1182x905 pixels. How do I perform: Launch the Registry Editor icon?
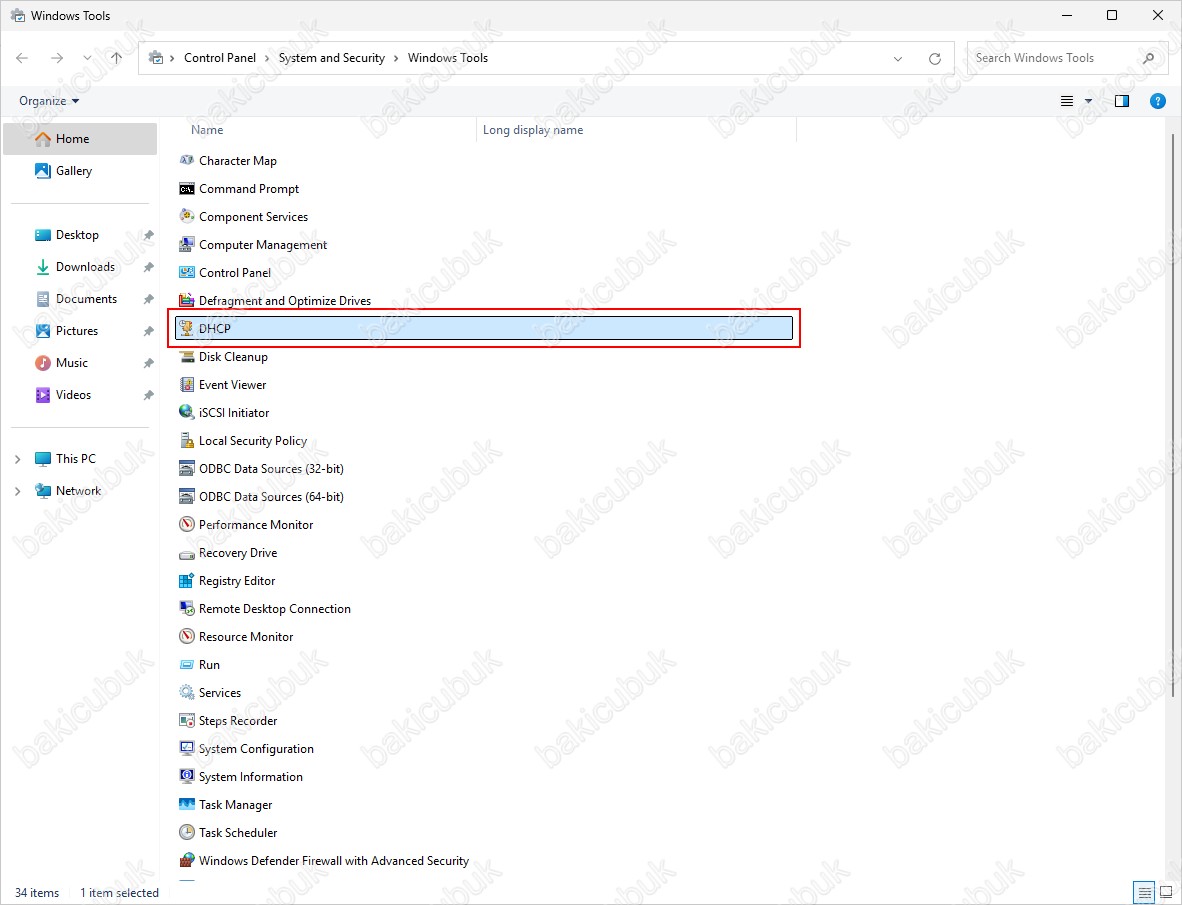tap(186, 580)
